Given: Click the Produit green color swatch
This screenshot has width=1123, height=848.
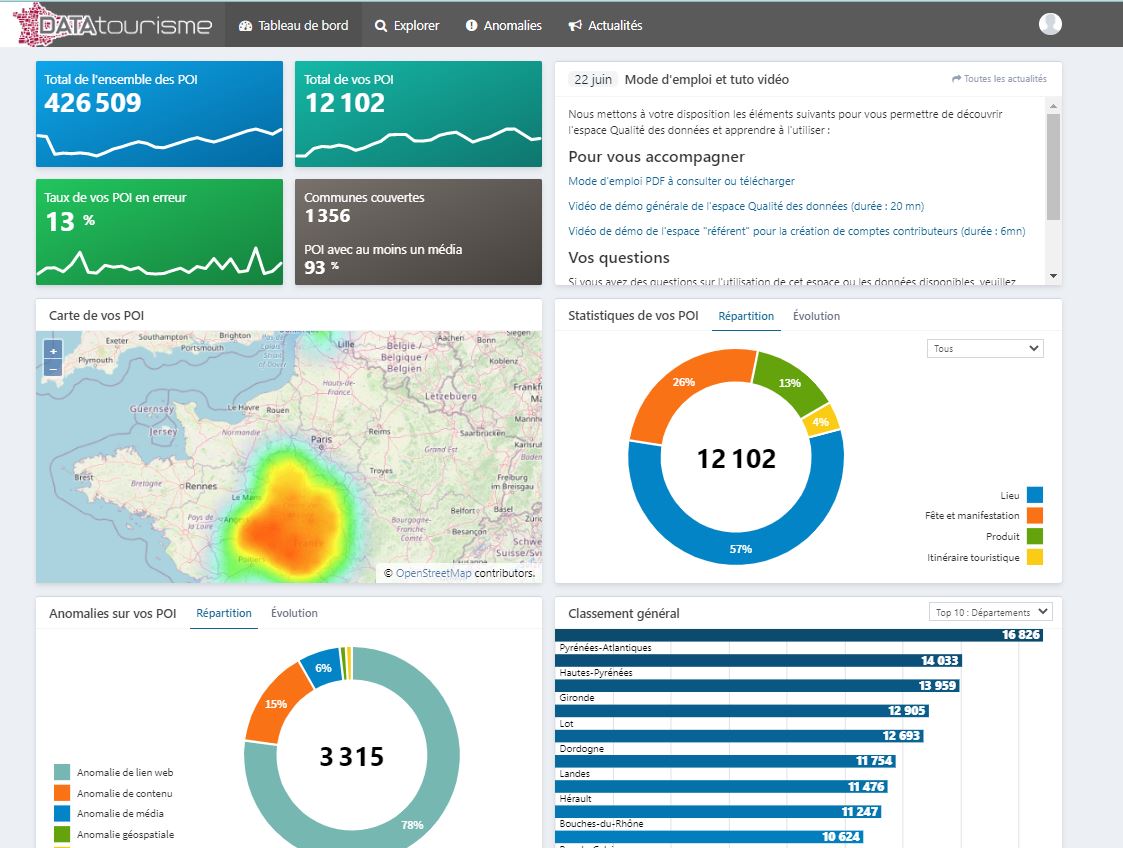Looking at the screenshot, I should point(1034,537).
